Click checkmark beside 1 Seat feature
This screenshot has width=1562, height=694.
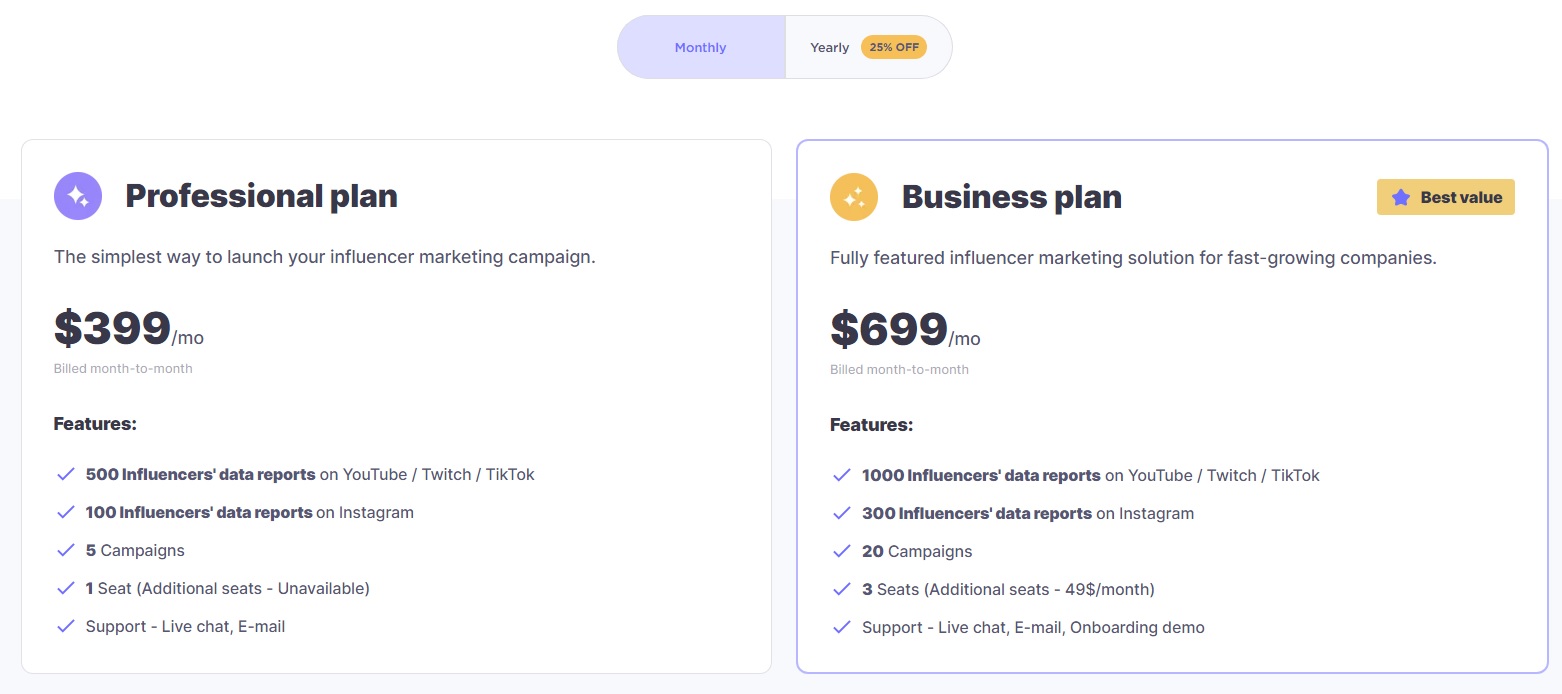click(66, 588)
